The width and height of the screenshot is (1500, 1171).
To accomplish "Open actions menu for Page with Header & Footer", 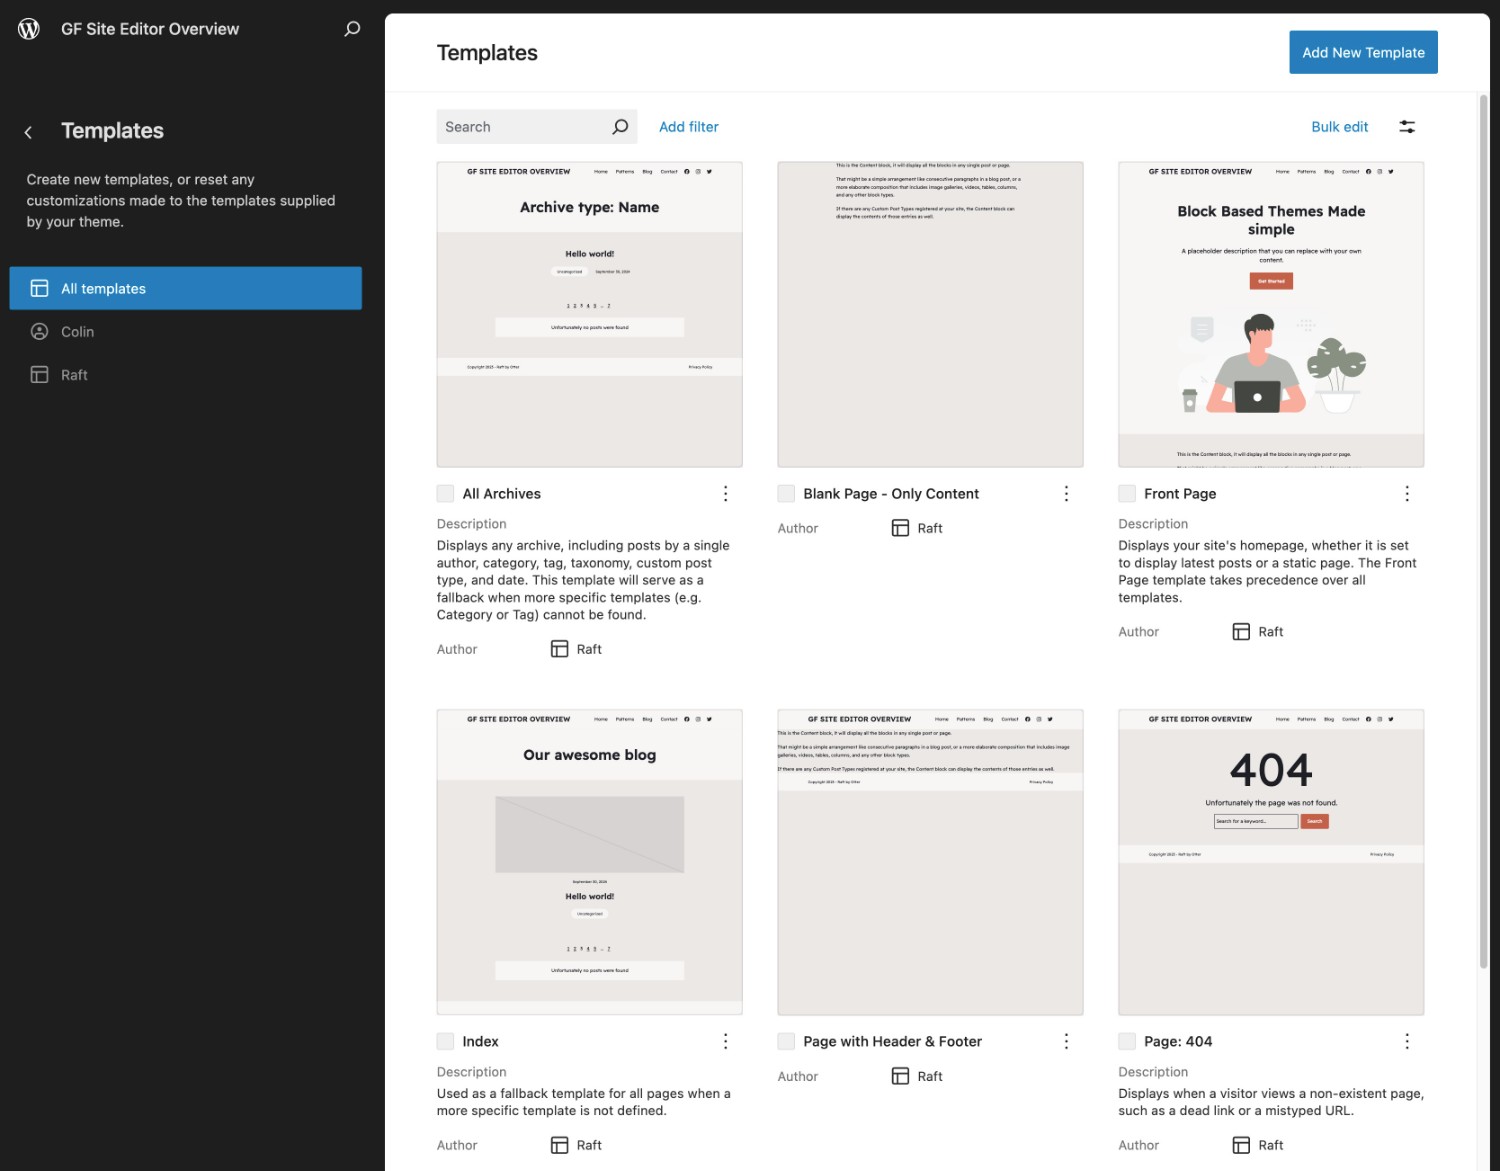I will coord(1066,1042).
